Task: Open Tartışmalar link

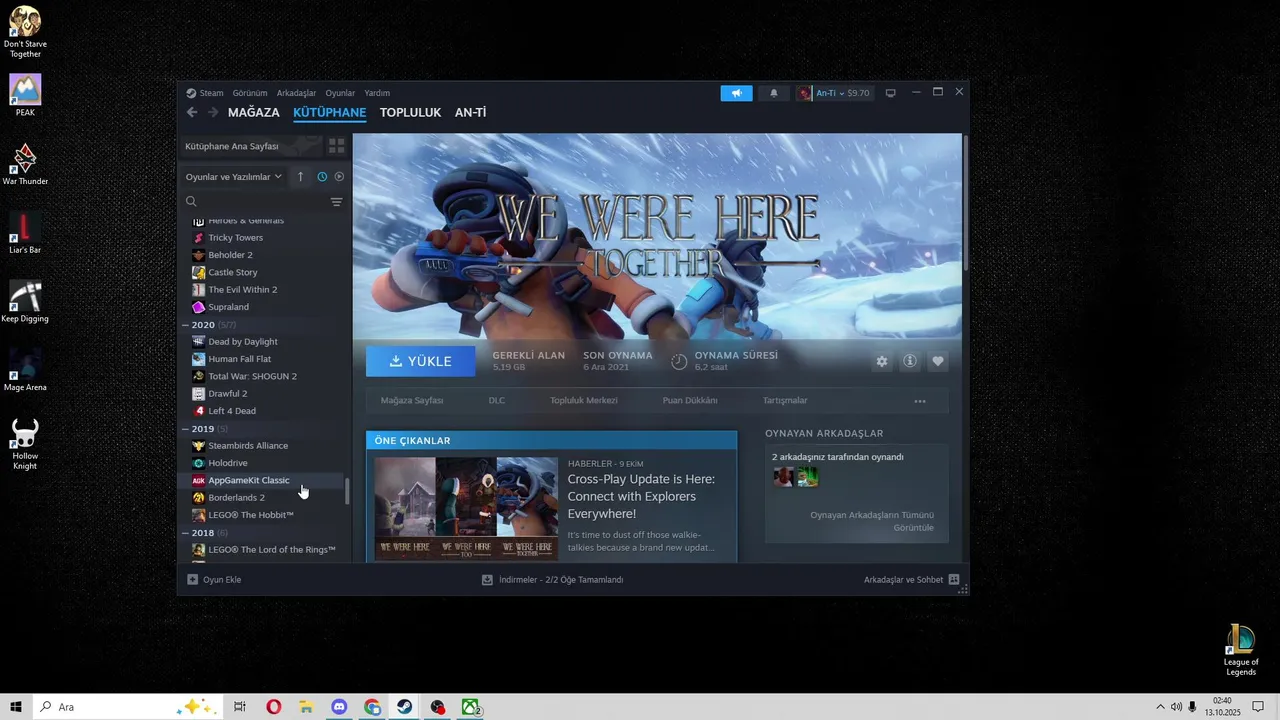Action: point(785,400)
